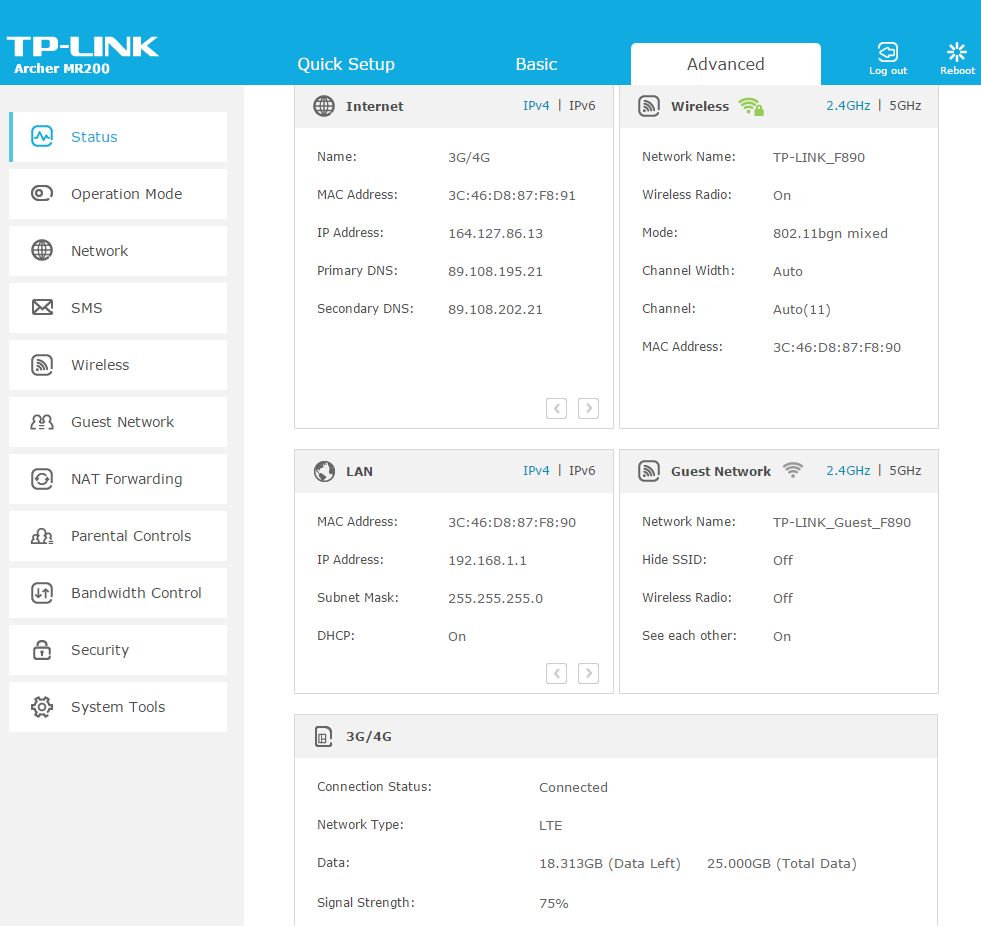This screenshot has height=926, width=981.
Task: Select the Advanced tab
Action: click(x=726, y=64)
